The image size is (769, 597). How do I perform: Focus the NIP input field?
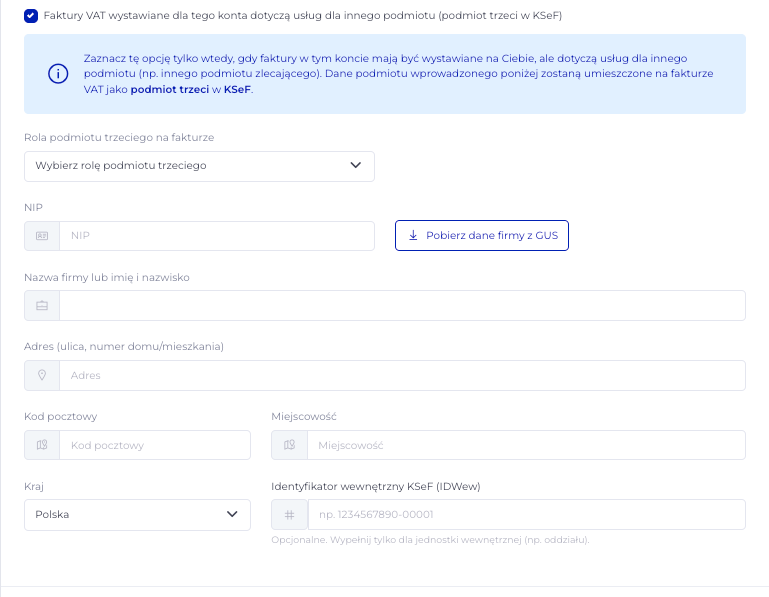tap(216, 236)
